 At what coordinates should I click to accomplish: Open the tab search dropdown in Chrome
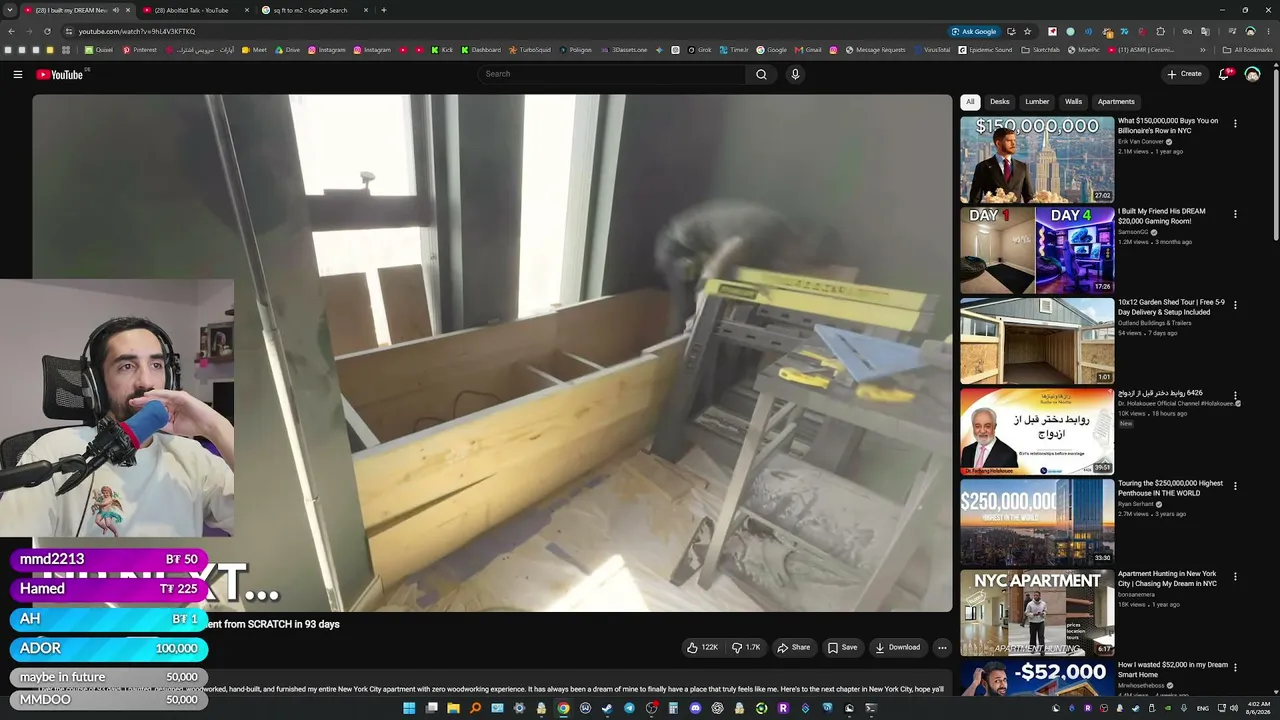tap(10, 10)
